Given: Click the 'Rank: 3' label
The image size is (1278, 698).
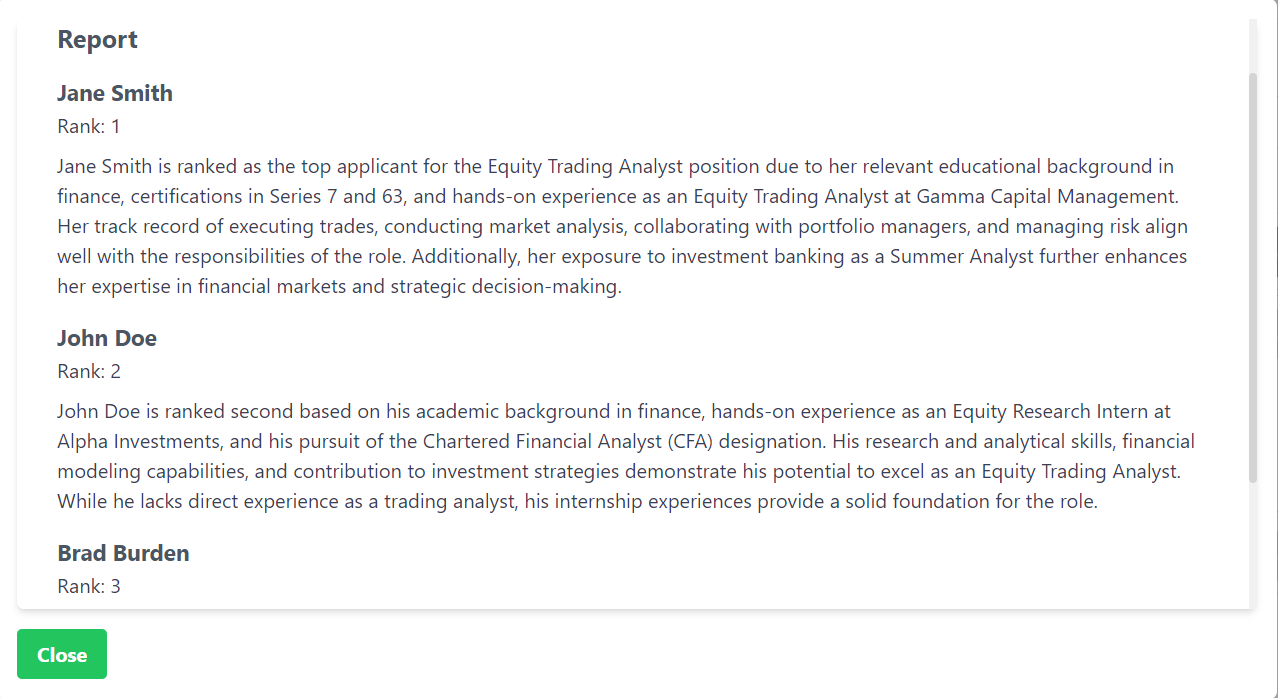Looking at the screenshot, I should point(89,587).
